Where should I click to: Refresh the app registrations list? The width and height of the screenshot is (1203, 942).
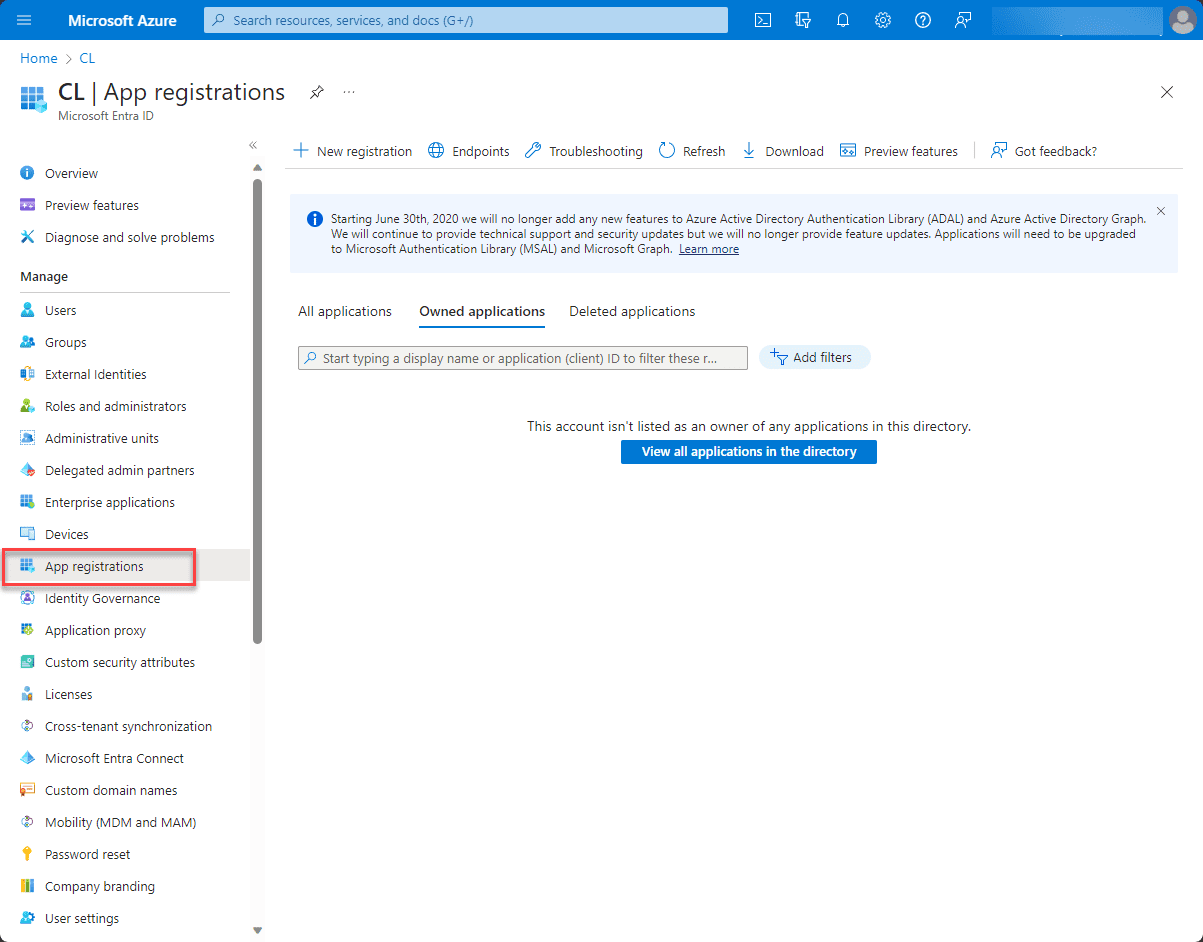692,151
